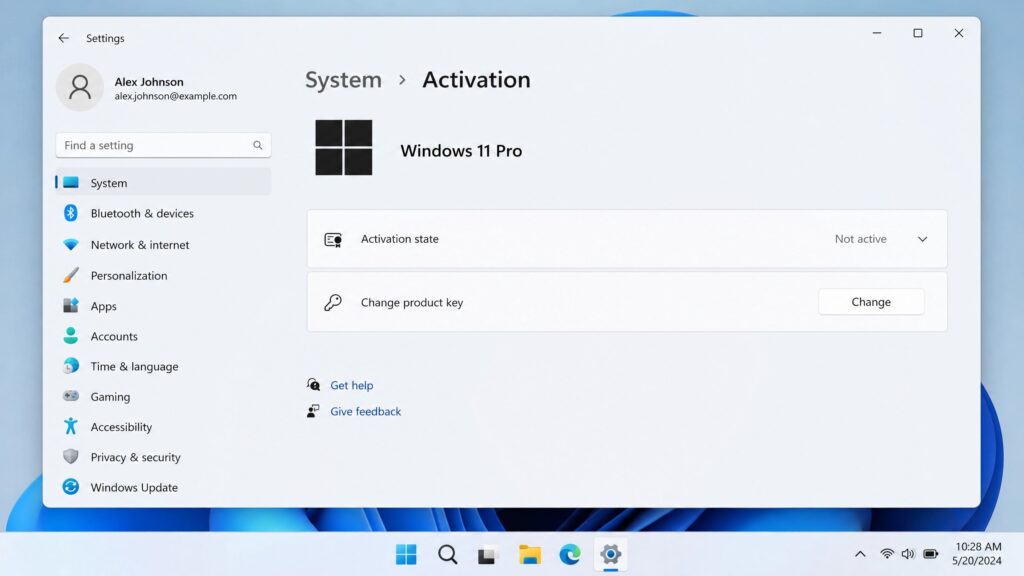The image size is (1024, 576).
Task: Open Alex Johnson's account avatar
Action: [x=80, y=87]
